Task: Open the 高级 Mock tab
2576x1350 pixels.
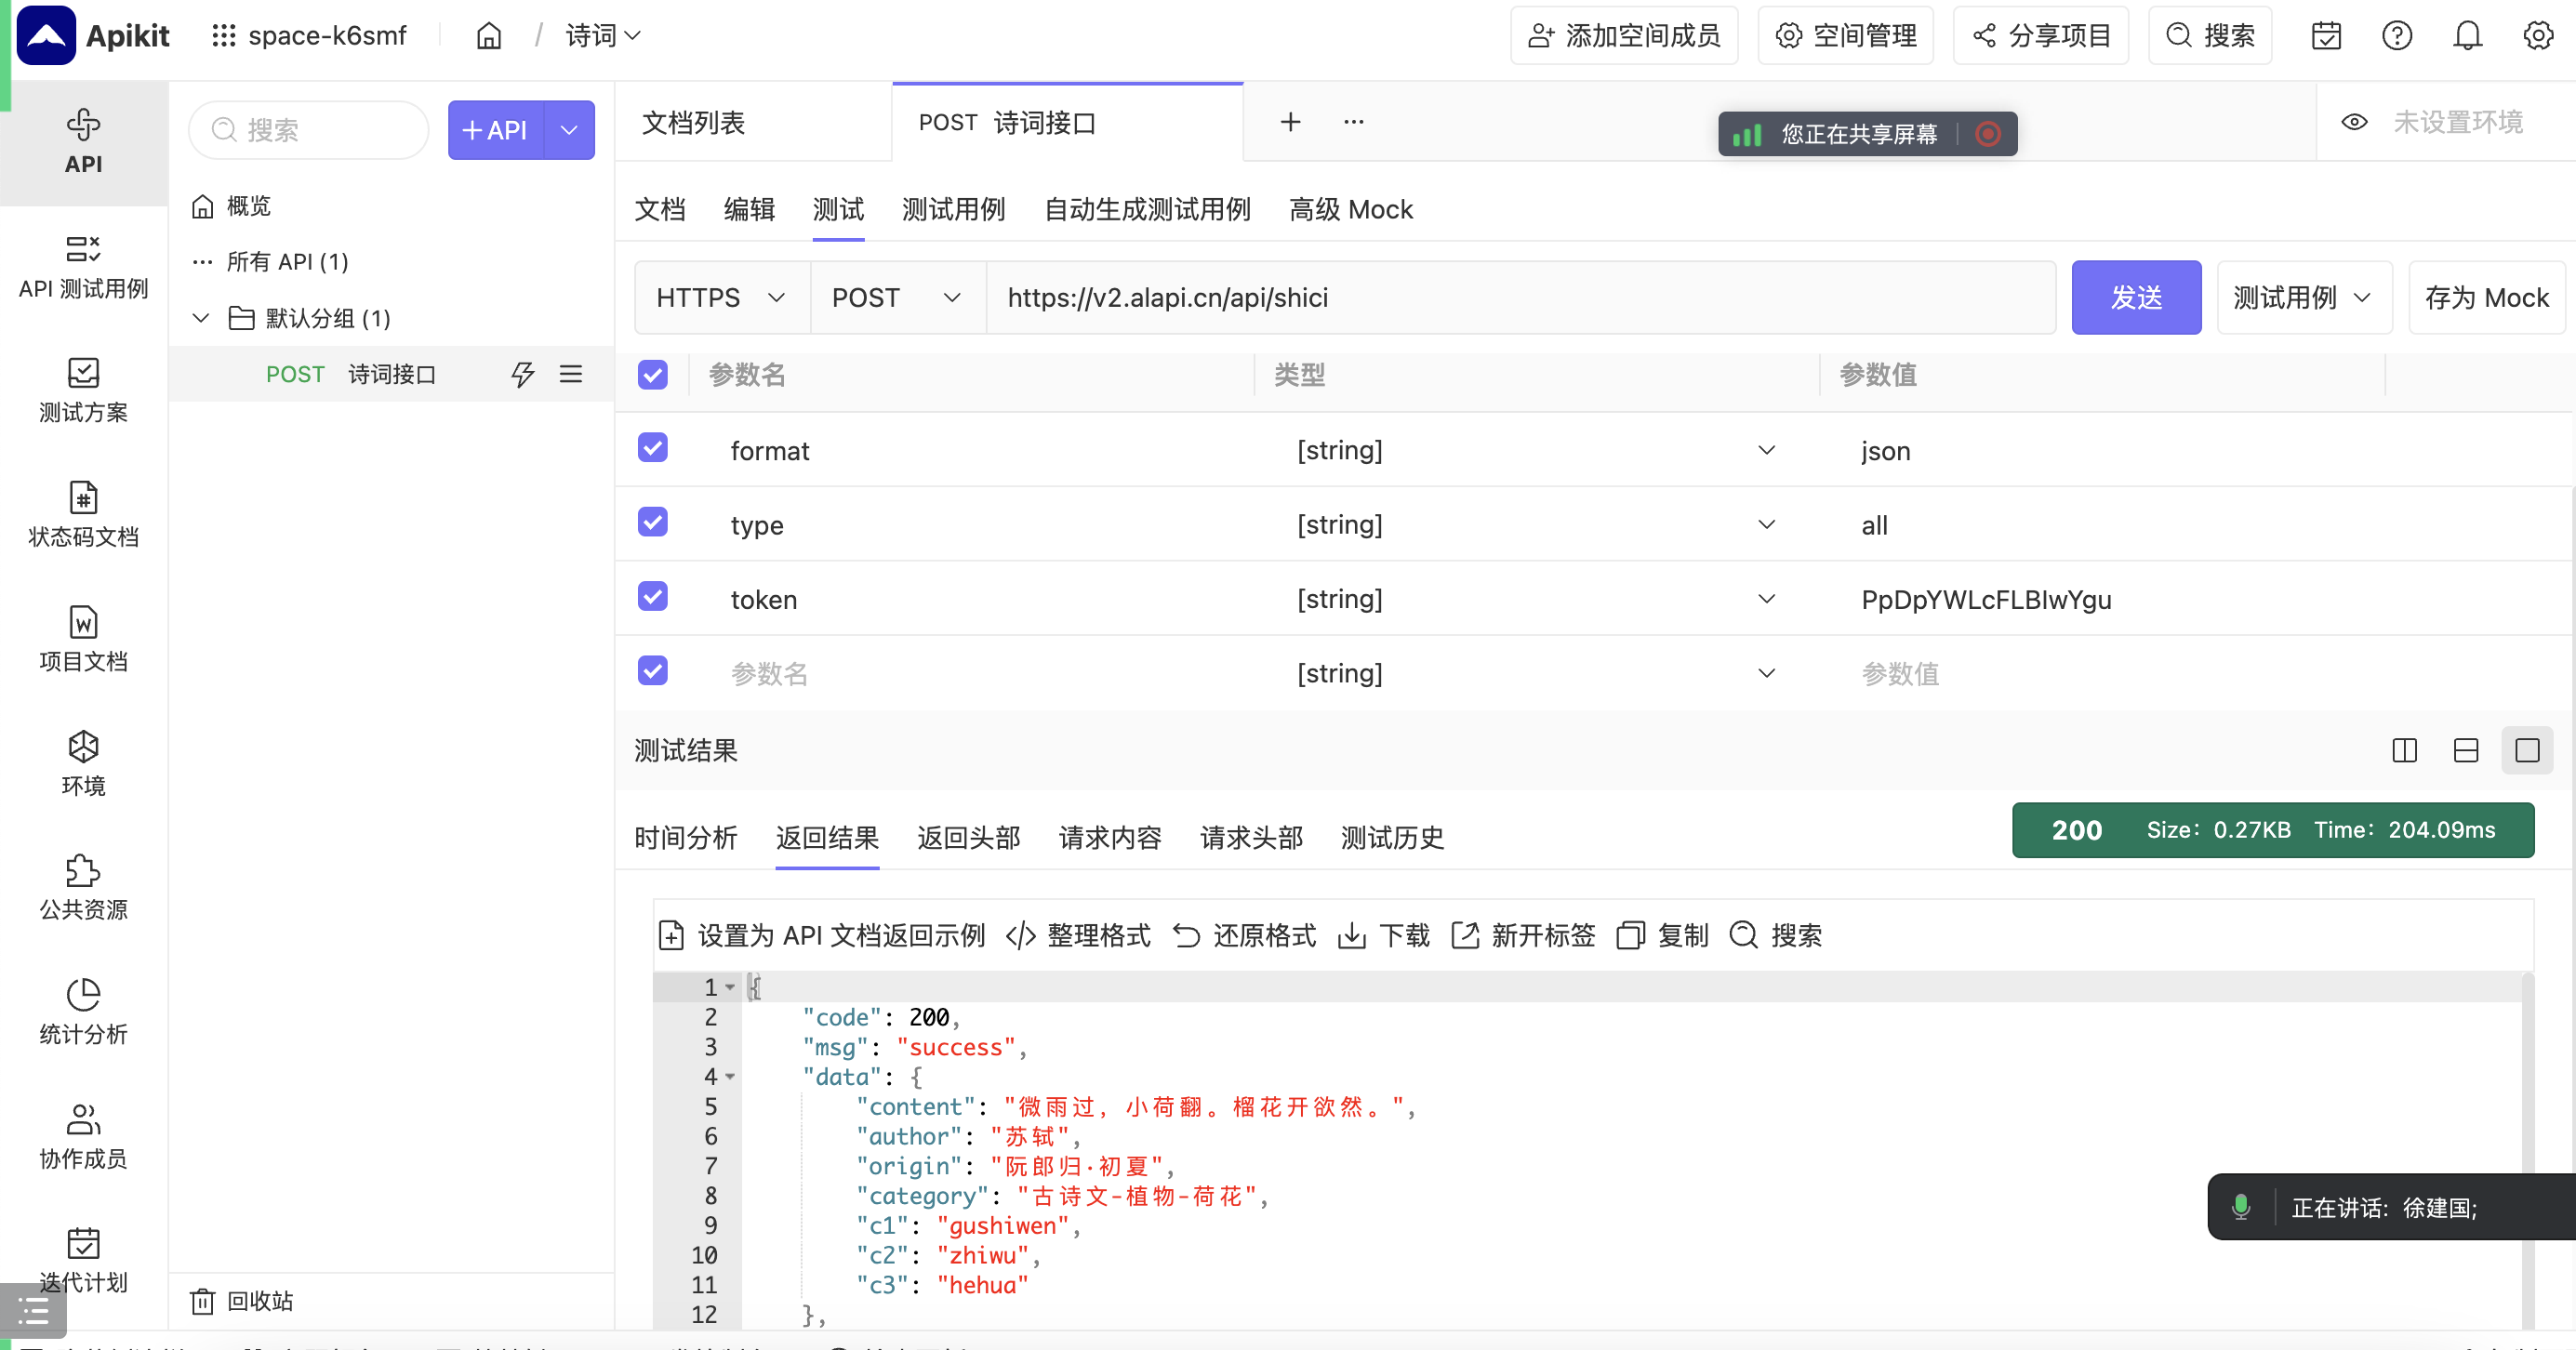Action: [x=1351, y=210]
